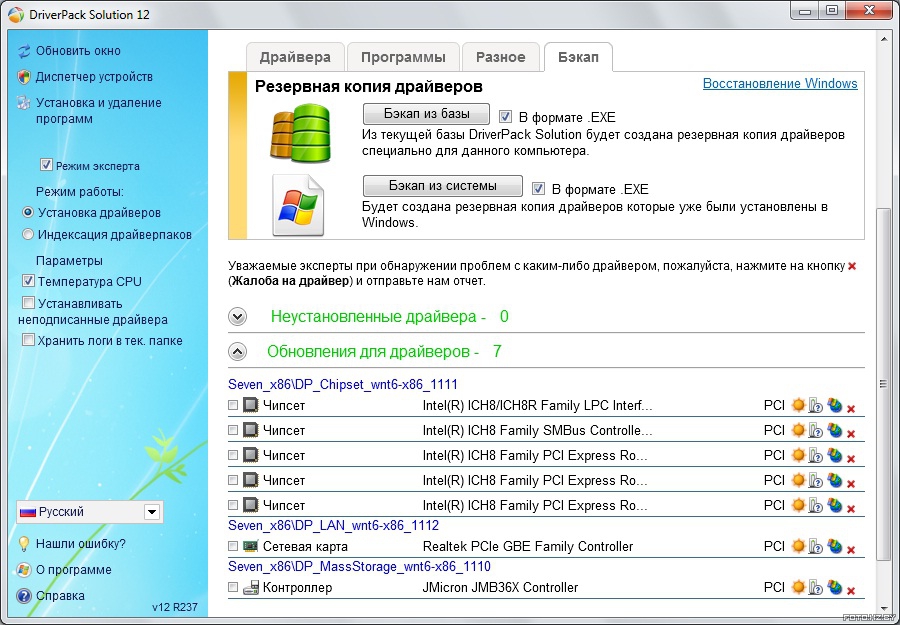Image resolution: width=900 pixels, height=625 pixels.
Task: Click the sun icon in JMicron JMB36X row
Action: tap(798, 587)
